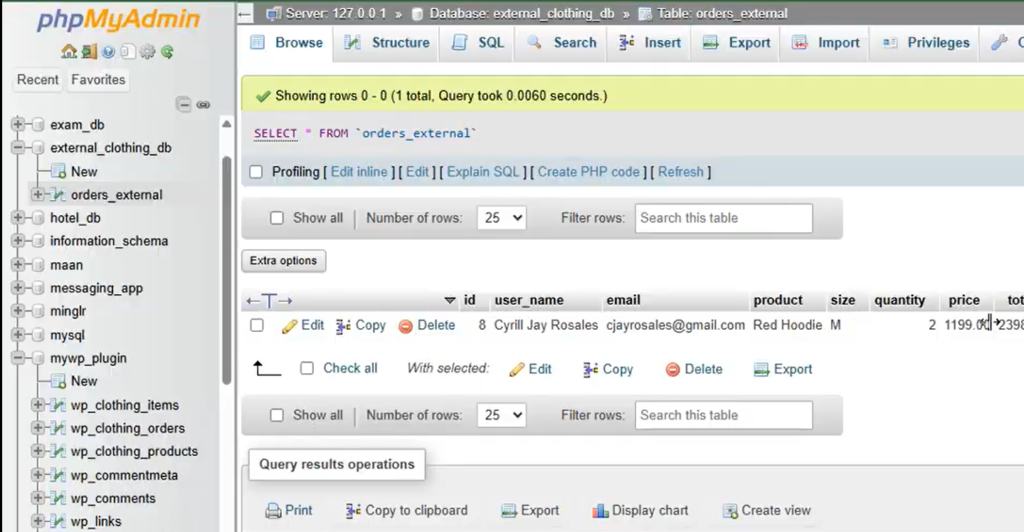Tick the upper Show all checkbox

(277, 218)
